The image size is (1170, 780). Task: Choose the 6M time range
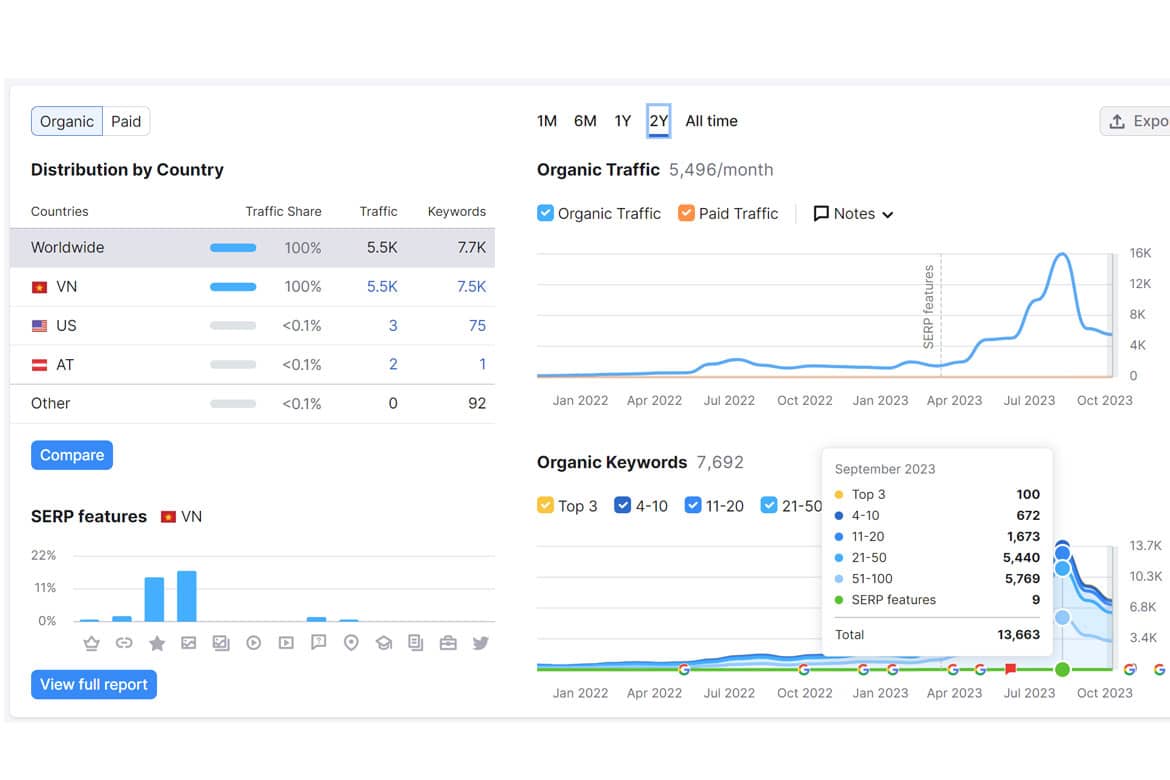point(585,121)
